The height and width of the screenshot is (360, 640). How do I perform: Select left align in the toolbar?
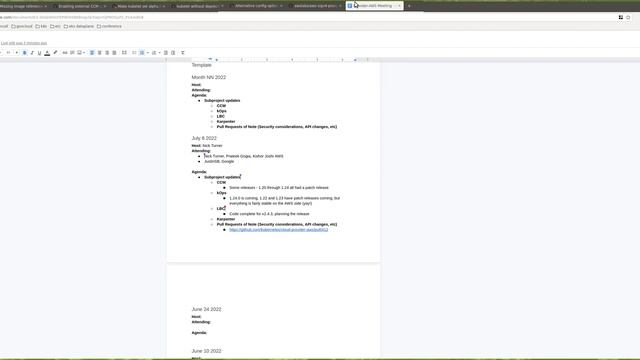coord(92,53)
